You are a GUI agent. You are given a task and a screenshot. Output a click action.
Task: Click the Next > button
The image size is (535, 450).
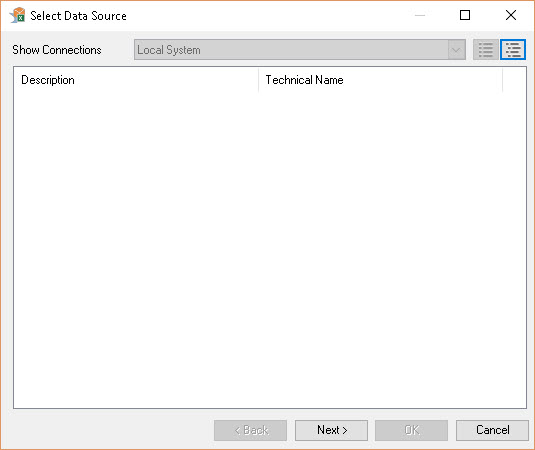(331, 430)
